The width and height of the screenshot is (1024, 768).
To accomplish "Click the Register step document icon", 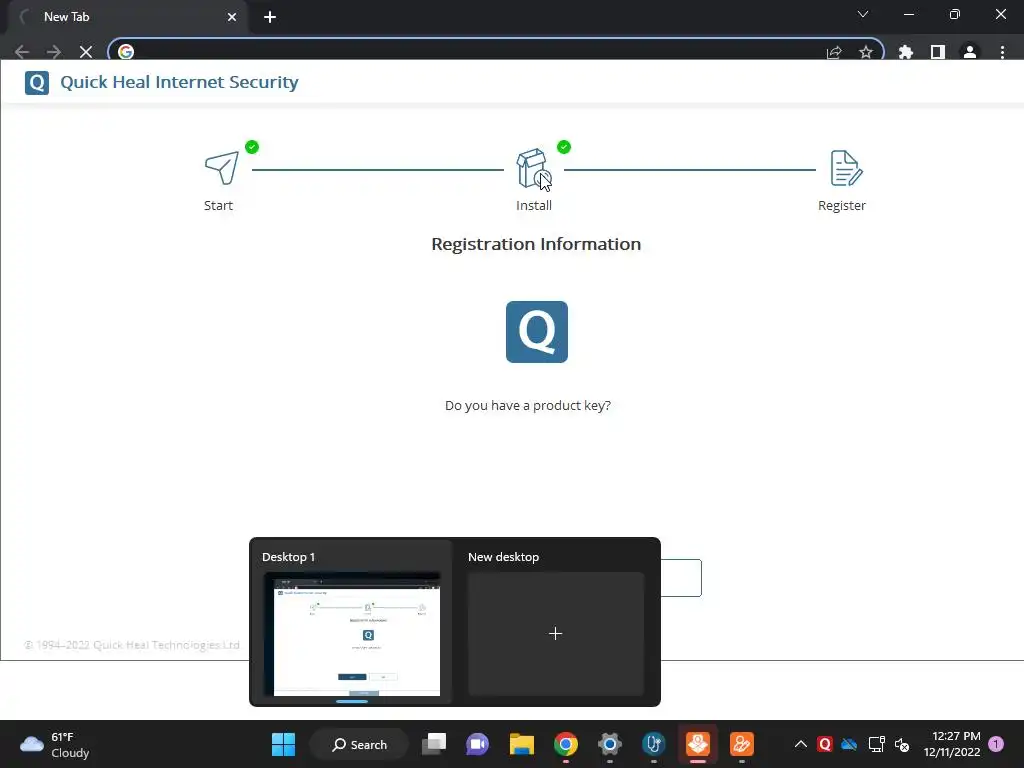I will [846, 168].
